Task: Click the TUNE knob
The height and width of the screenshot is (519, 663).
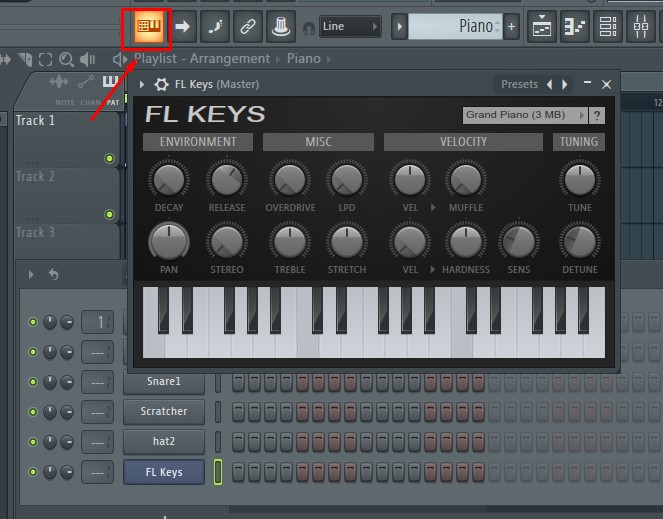Action: point(580,179)
